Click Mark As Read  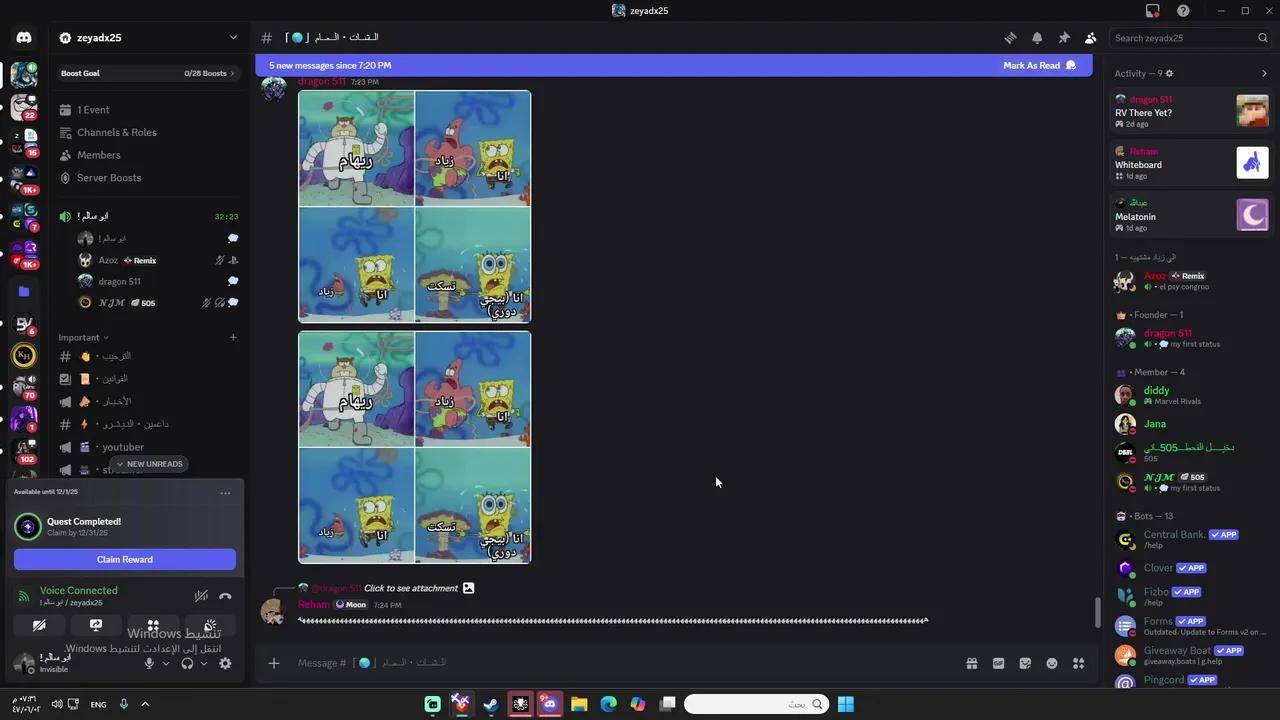tap(1039, 66)
